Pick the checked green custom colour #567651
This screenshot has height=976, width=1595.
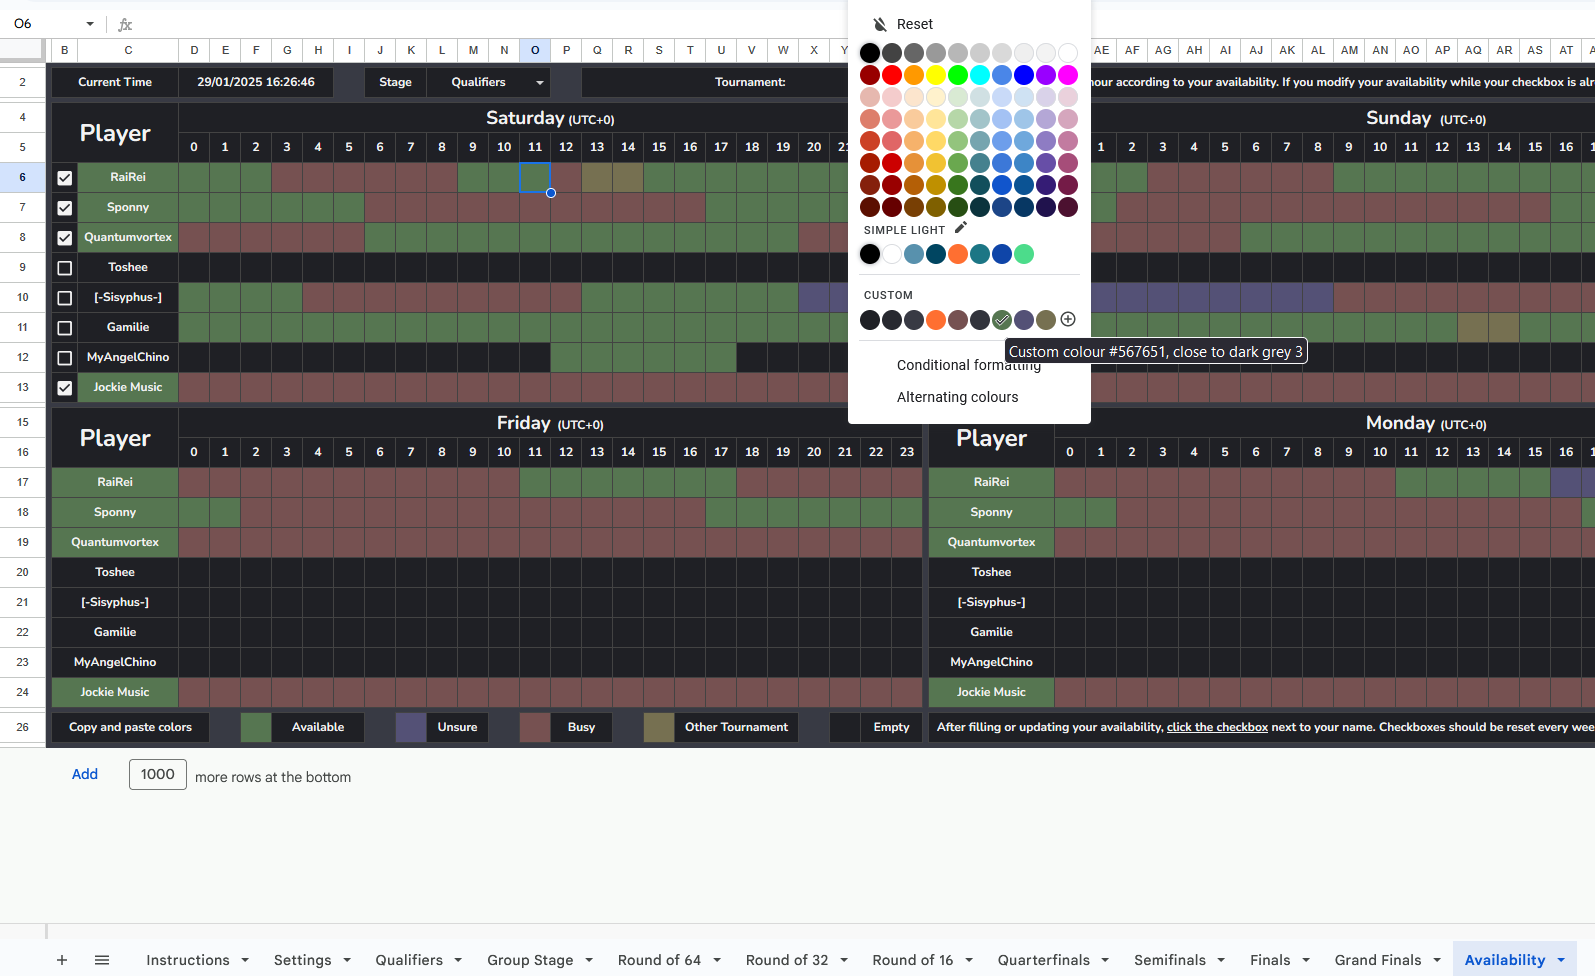[1002, 320]
